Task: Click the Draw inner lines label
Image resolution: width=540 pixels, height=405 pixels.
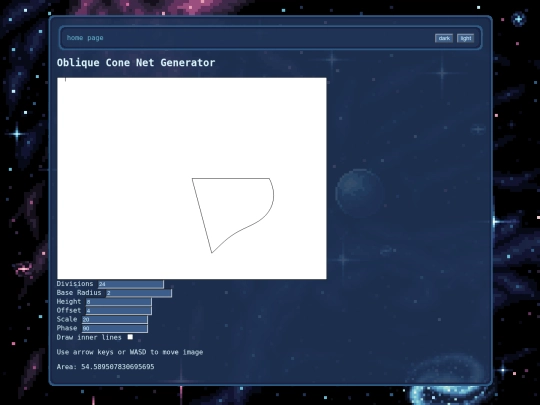Action: coord(89,337)
